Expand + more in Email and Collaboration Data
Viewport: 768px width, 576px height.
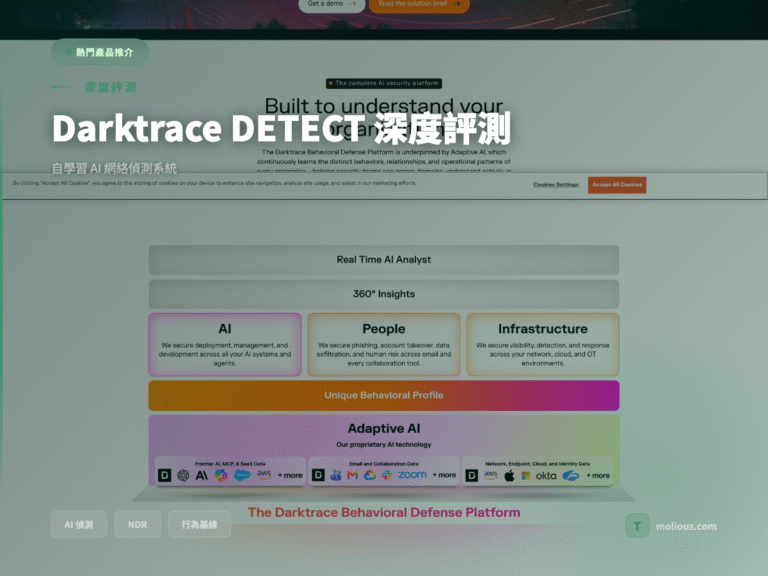[x=444, y=475]
